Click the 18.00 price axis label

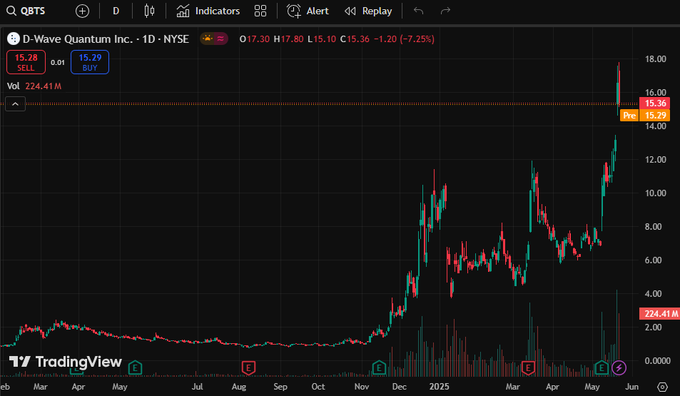tap(655, 59)
